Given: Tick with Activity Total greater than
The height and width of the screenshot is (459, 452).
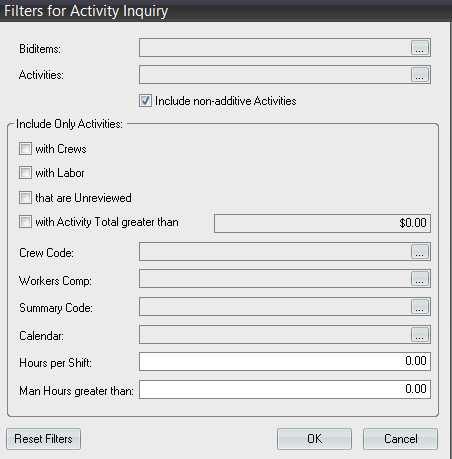Looking at the screenshot, I should coord(25,222).
